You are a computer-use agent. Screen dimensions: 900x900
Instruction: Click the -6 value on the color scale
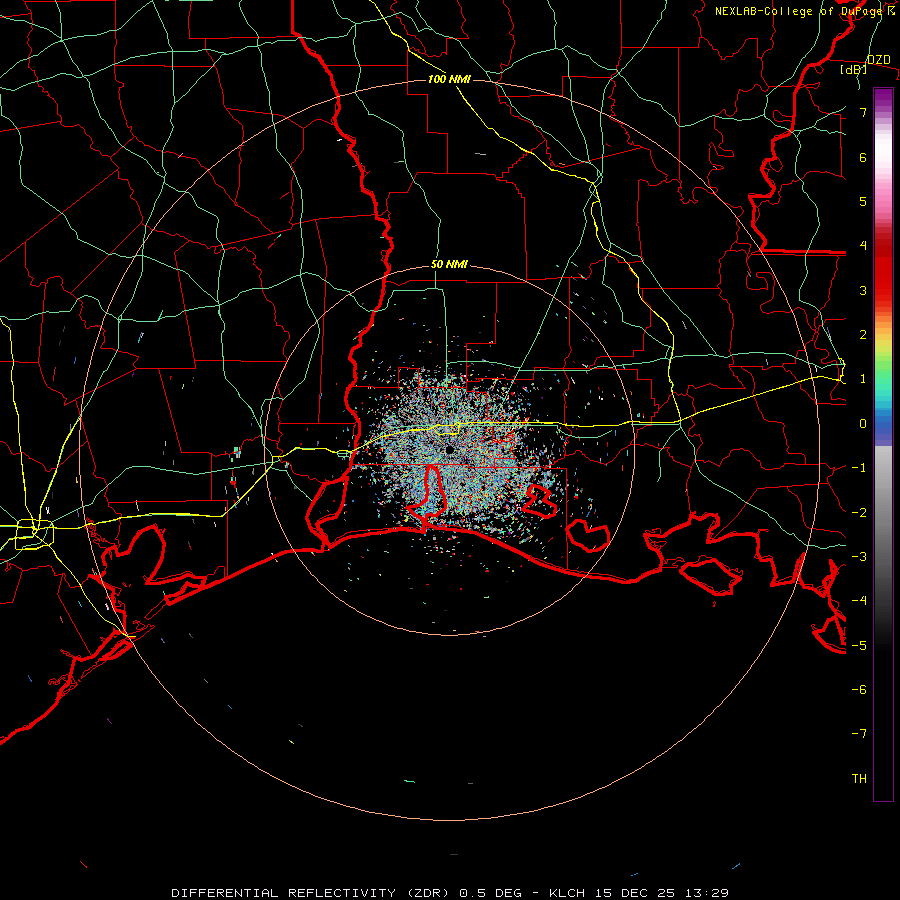coord(859,690)
